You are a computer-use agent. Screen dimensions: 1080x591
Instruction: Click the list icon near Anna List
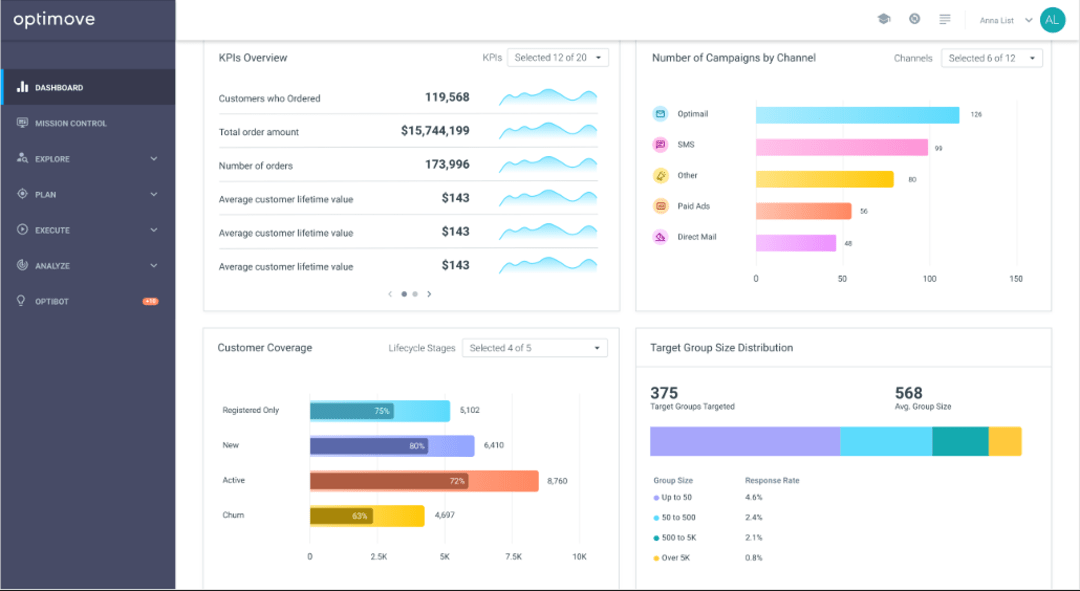point(944,19)
